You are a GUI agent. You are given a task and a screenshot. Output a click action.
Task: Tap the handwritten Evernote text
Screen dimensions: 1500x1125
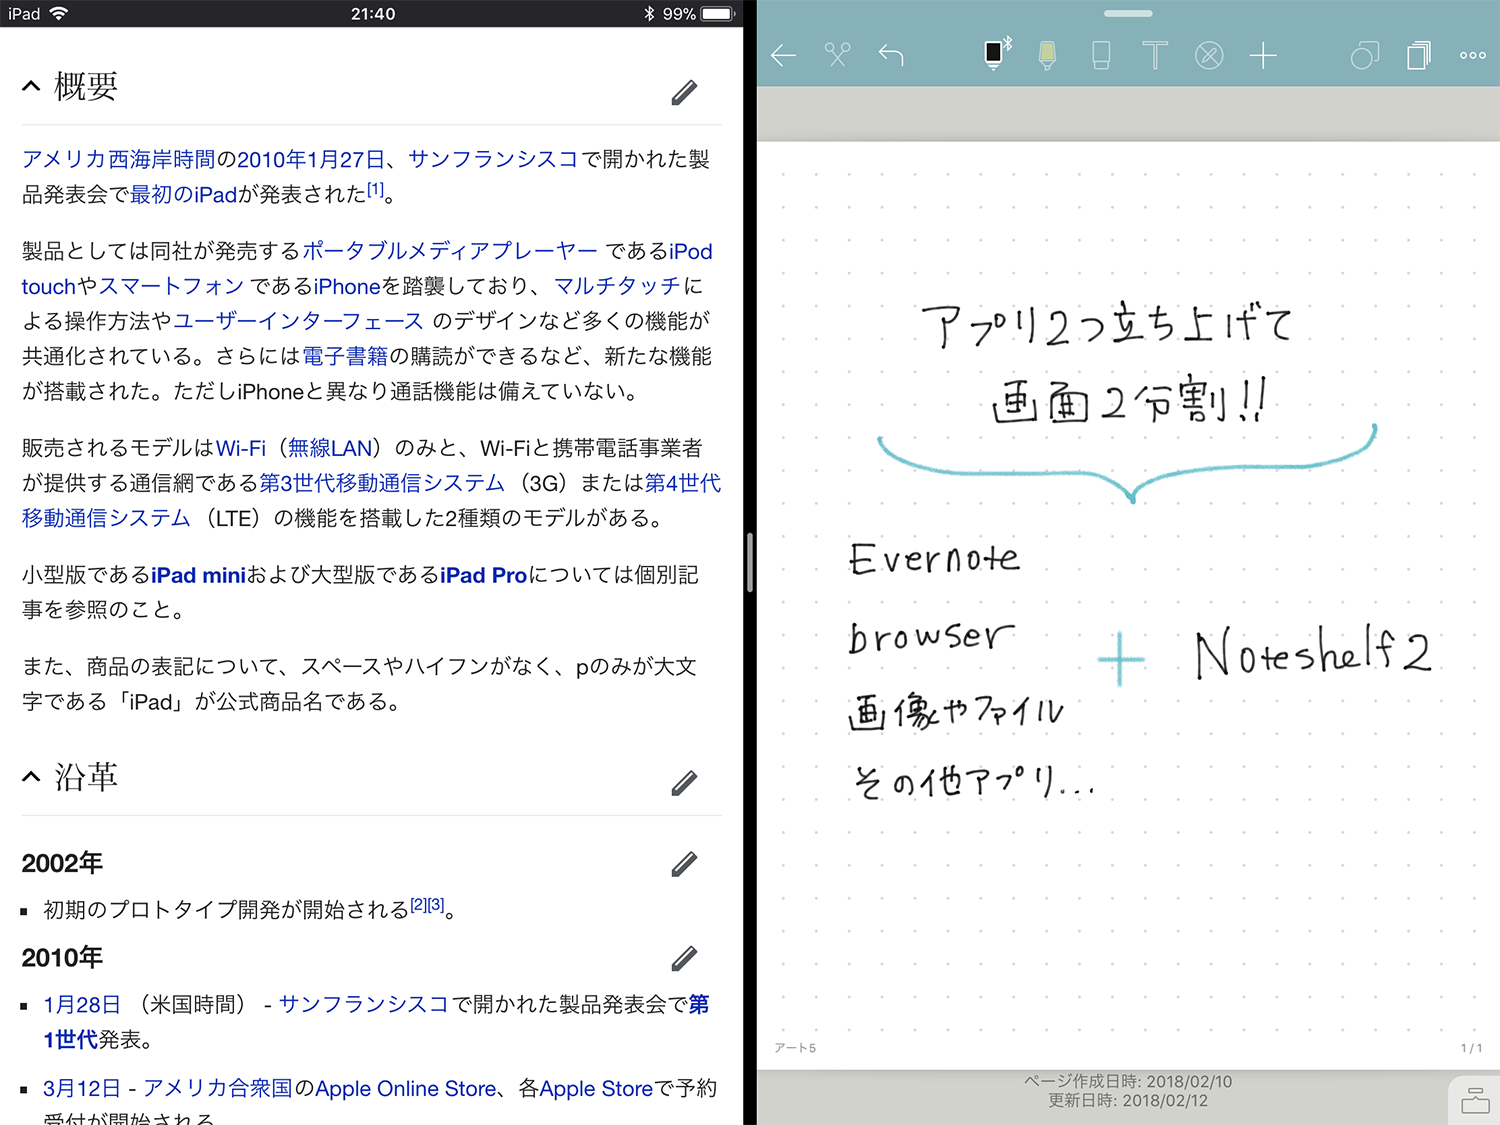tap(934, 559)
